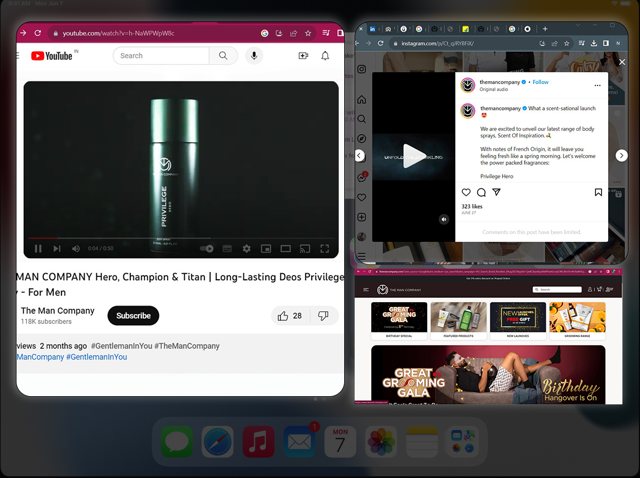
Task: Click 323 likes on Instagram post
Action: tap(472, 207)
